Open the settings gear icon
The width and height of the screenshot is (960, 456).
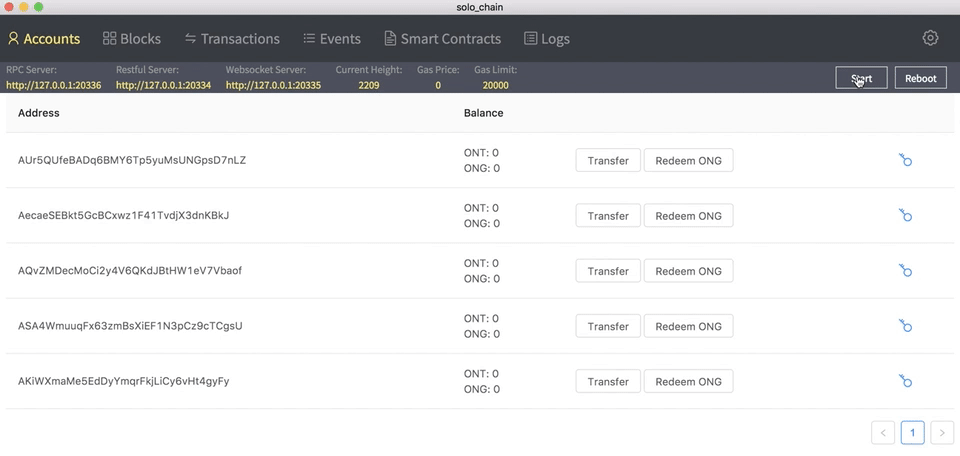(930, 38)
